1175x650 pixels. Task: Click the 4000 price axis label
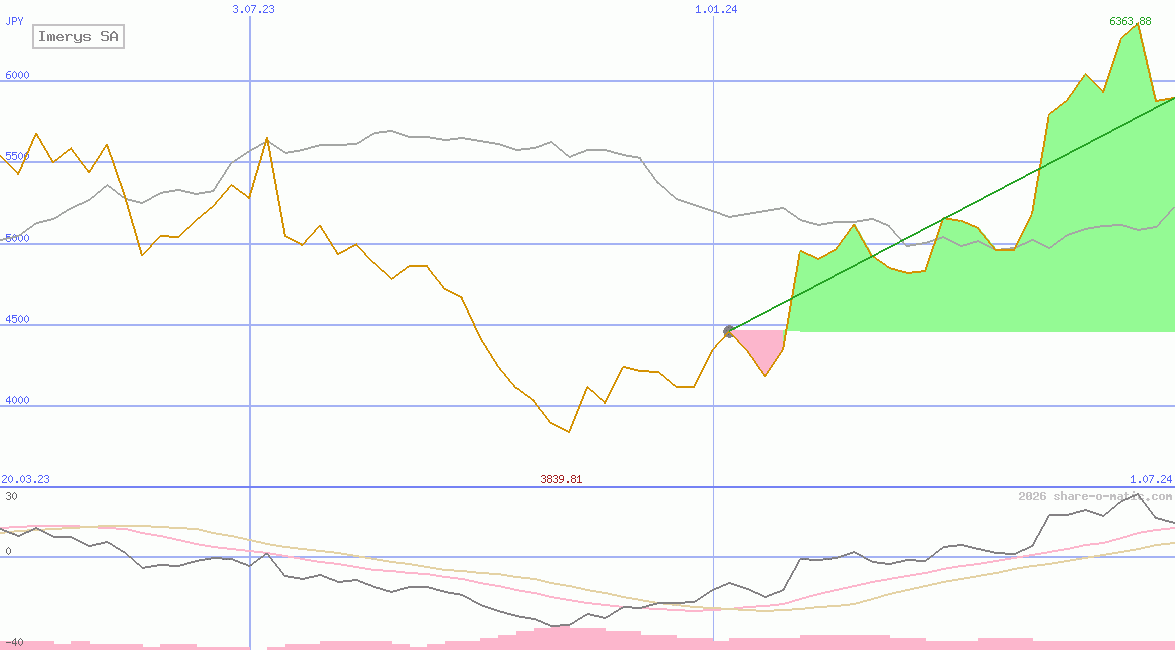[15, 400]
